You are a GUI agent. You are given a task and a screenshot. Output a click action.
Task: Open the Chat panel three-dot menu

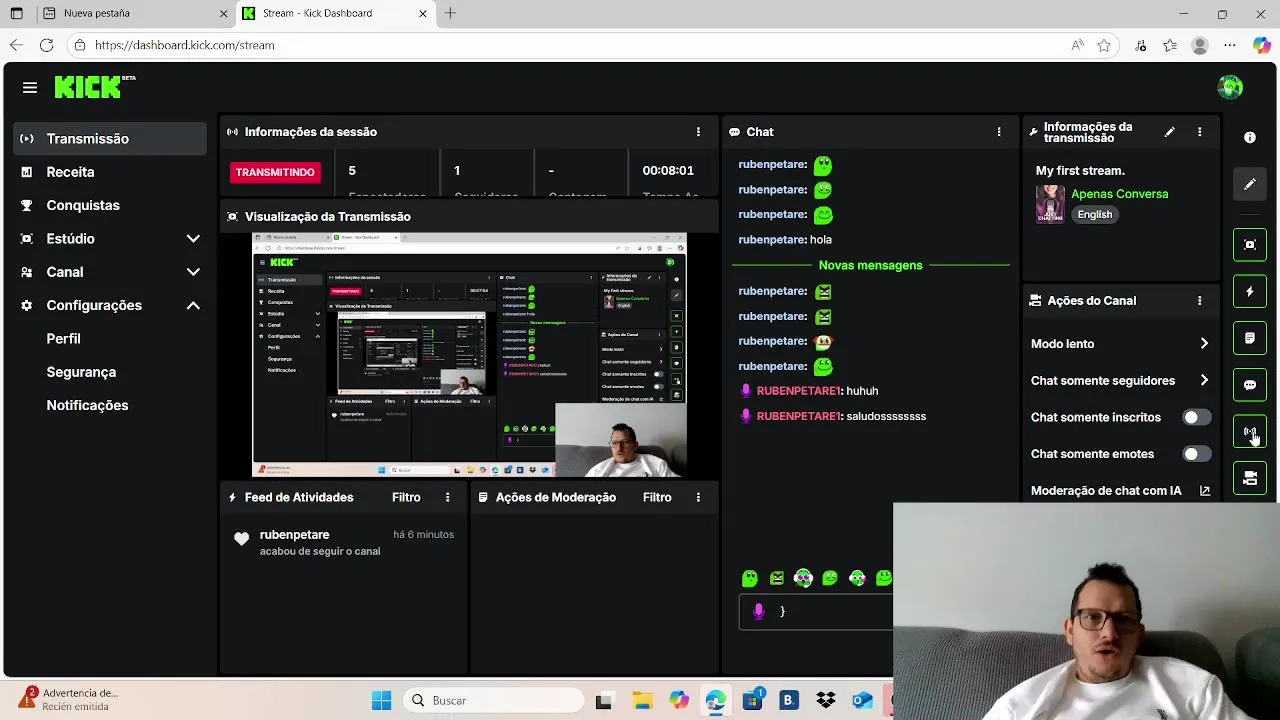[x=998, y=132]
